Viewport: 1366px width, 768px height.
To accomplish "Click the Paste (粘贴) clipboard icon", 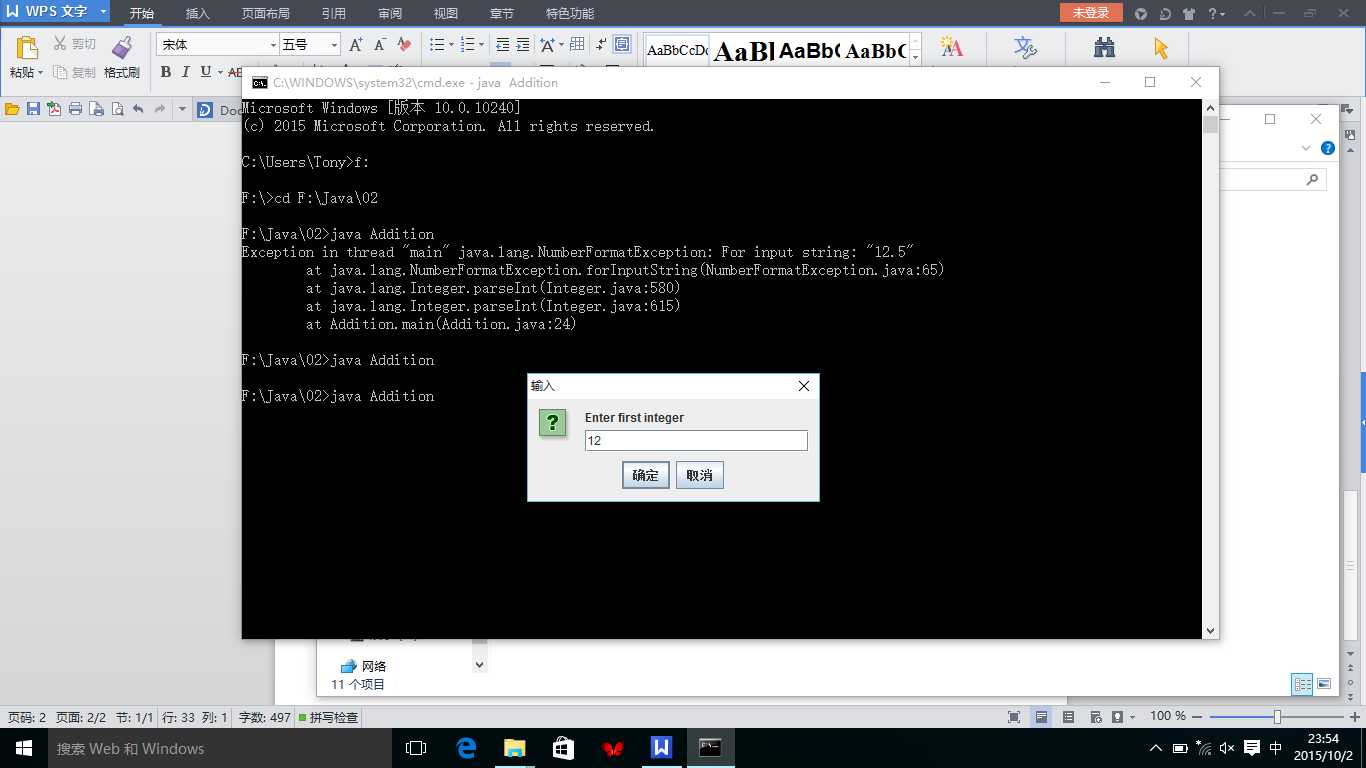I will 27,48.
